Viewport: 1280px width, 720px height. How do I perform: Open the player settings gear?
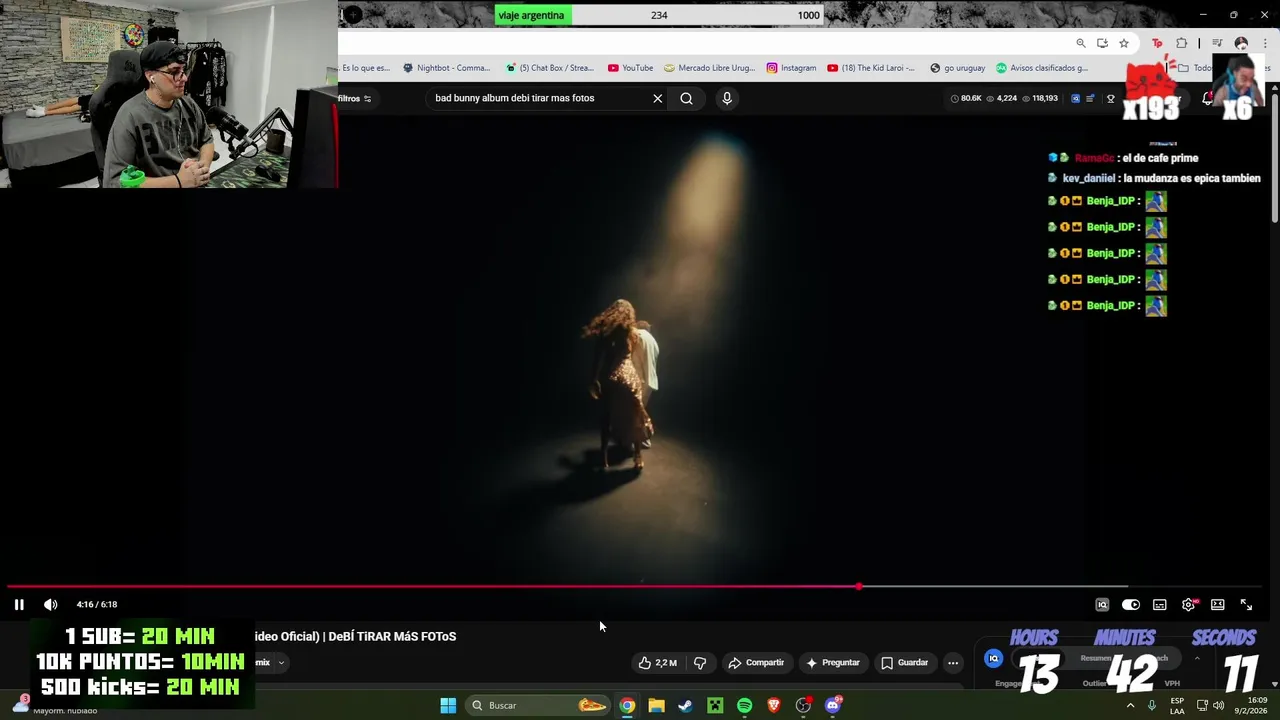[x=1189, y=605]
